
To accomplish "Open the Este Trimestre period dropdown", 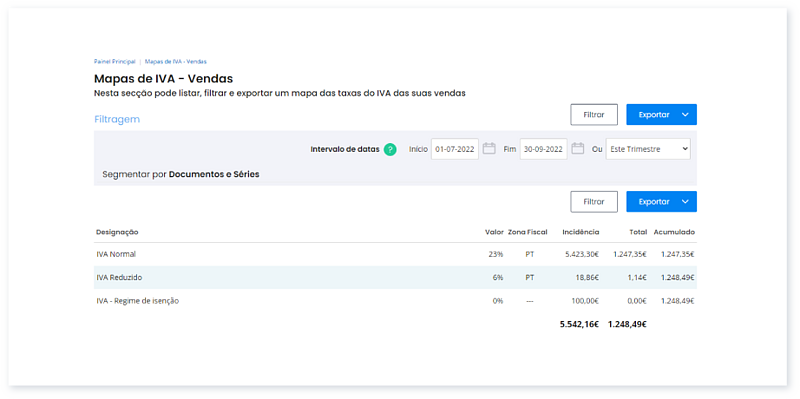I will click(648, 149).
